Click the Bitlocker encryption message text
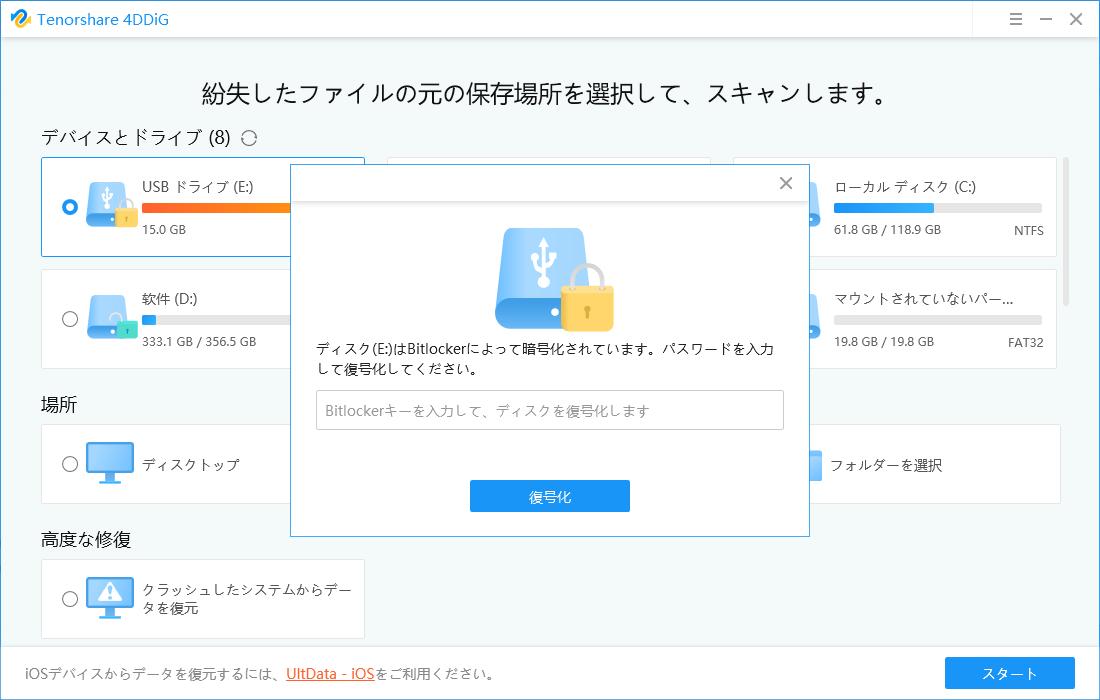Viewport: 1100px width, 700px height. [x=544, y=358]
